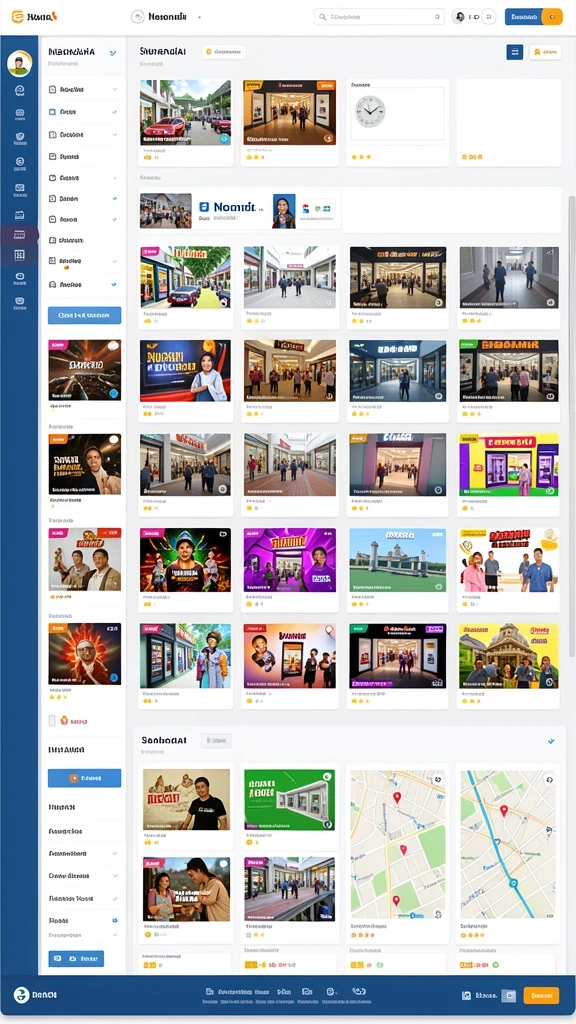
Task: Click the orange-dot button next to the main heading
Action: [224, 52]
